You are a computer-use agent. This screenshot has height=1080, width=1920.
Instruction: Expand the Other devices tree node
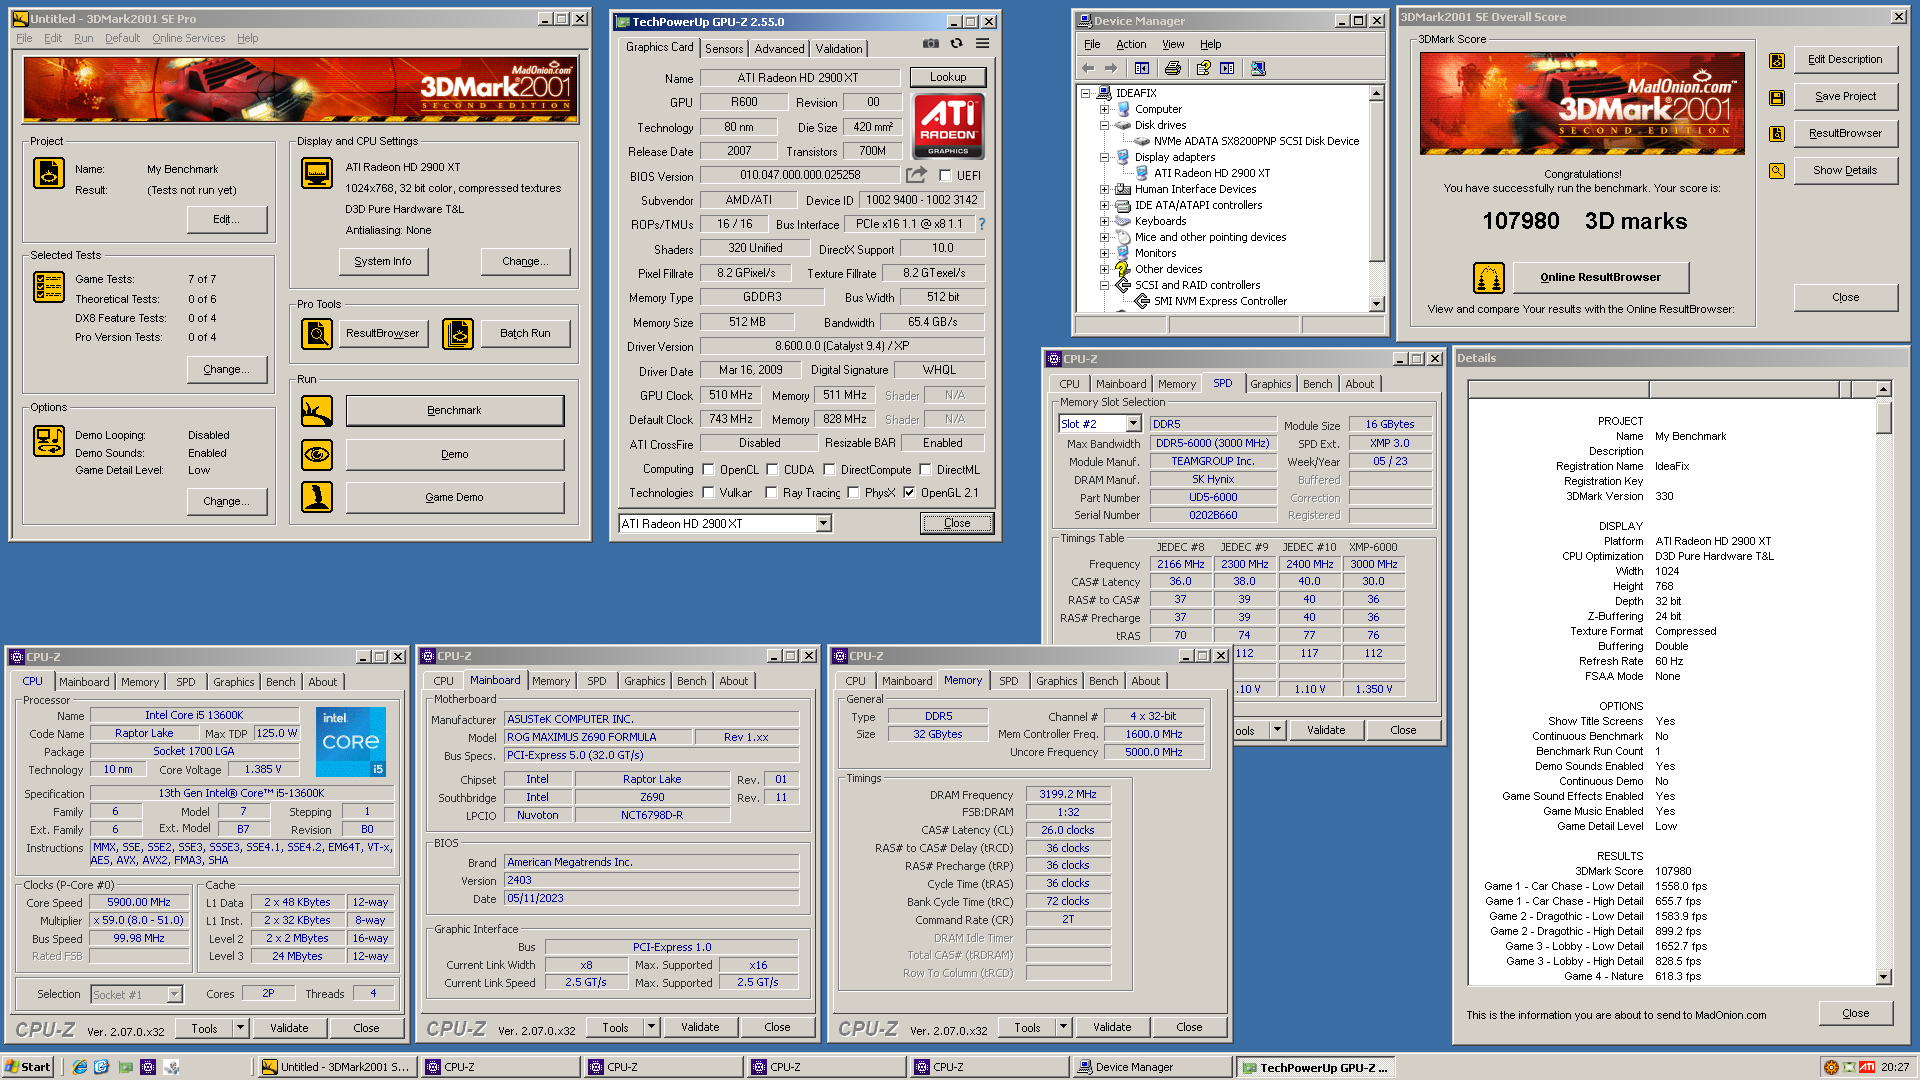click(x=1105, y=270)
